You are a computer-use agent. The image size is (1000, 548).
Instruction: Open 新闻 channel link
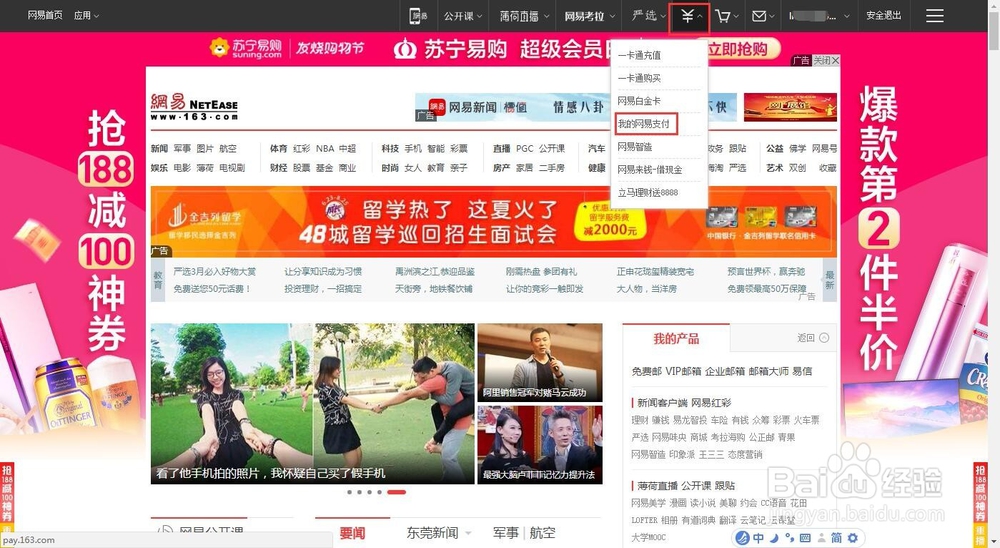point(159,148)
